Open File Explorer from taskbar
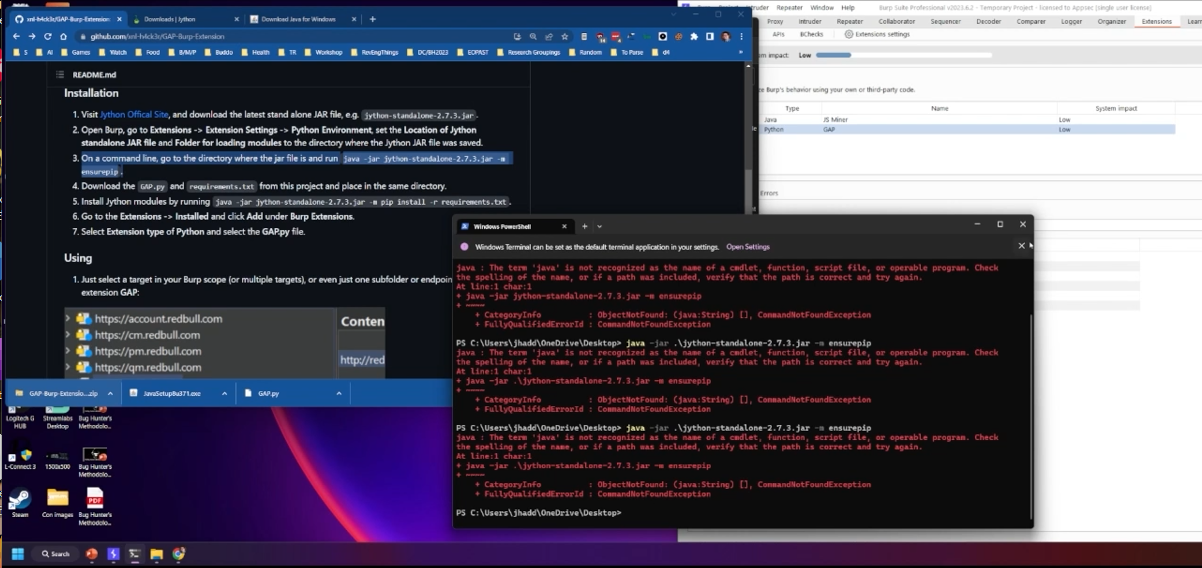 tap(156, 553)
